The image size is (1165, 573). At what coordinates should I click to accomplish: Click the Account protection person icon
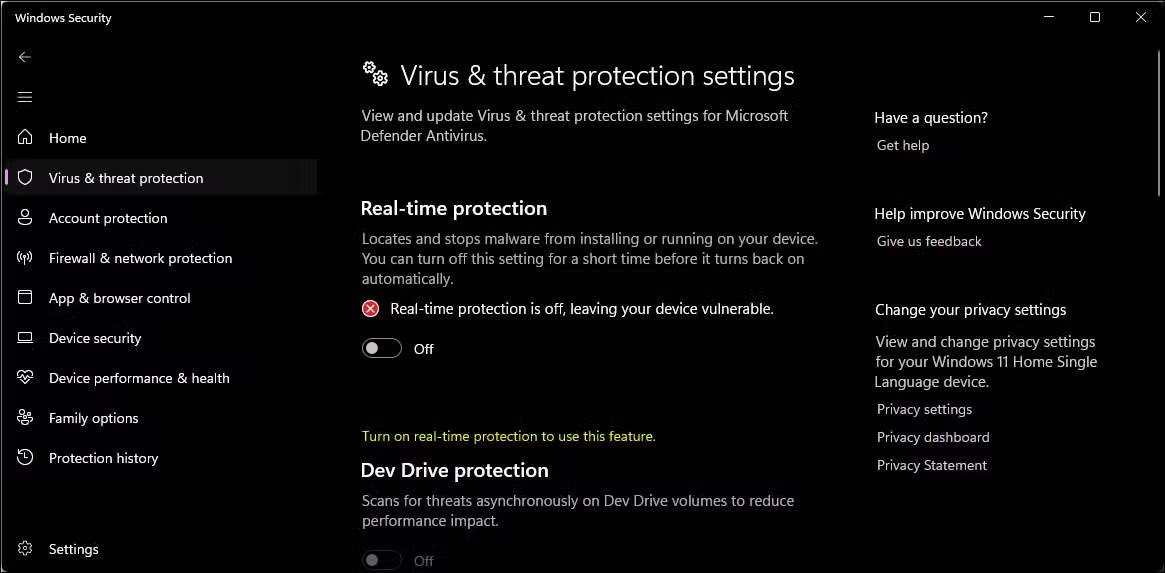point(26,218)
